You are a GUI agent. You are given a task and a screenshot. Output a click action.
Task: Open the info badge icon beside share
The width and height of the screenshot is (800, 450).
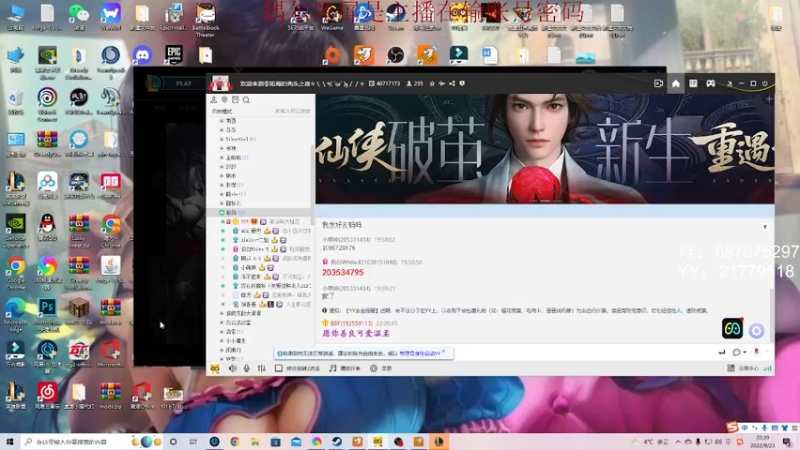click(462, 83)
